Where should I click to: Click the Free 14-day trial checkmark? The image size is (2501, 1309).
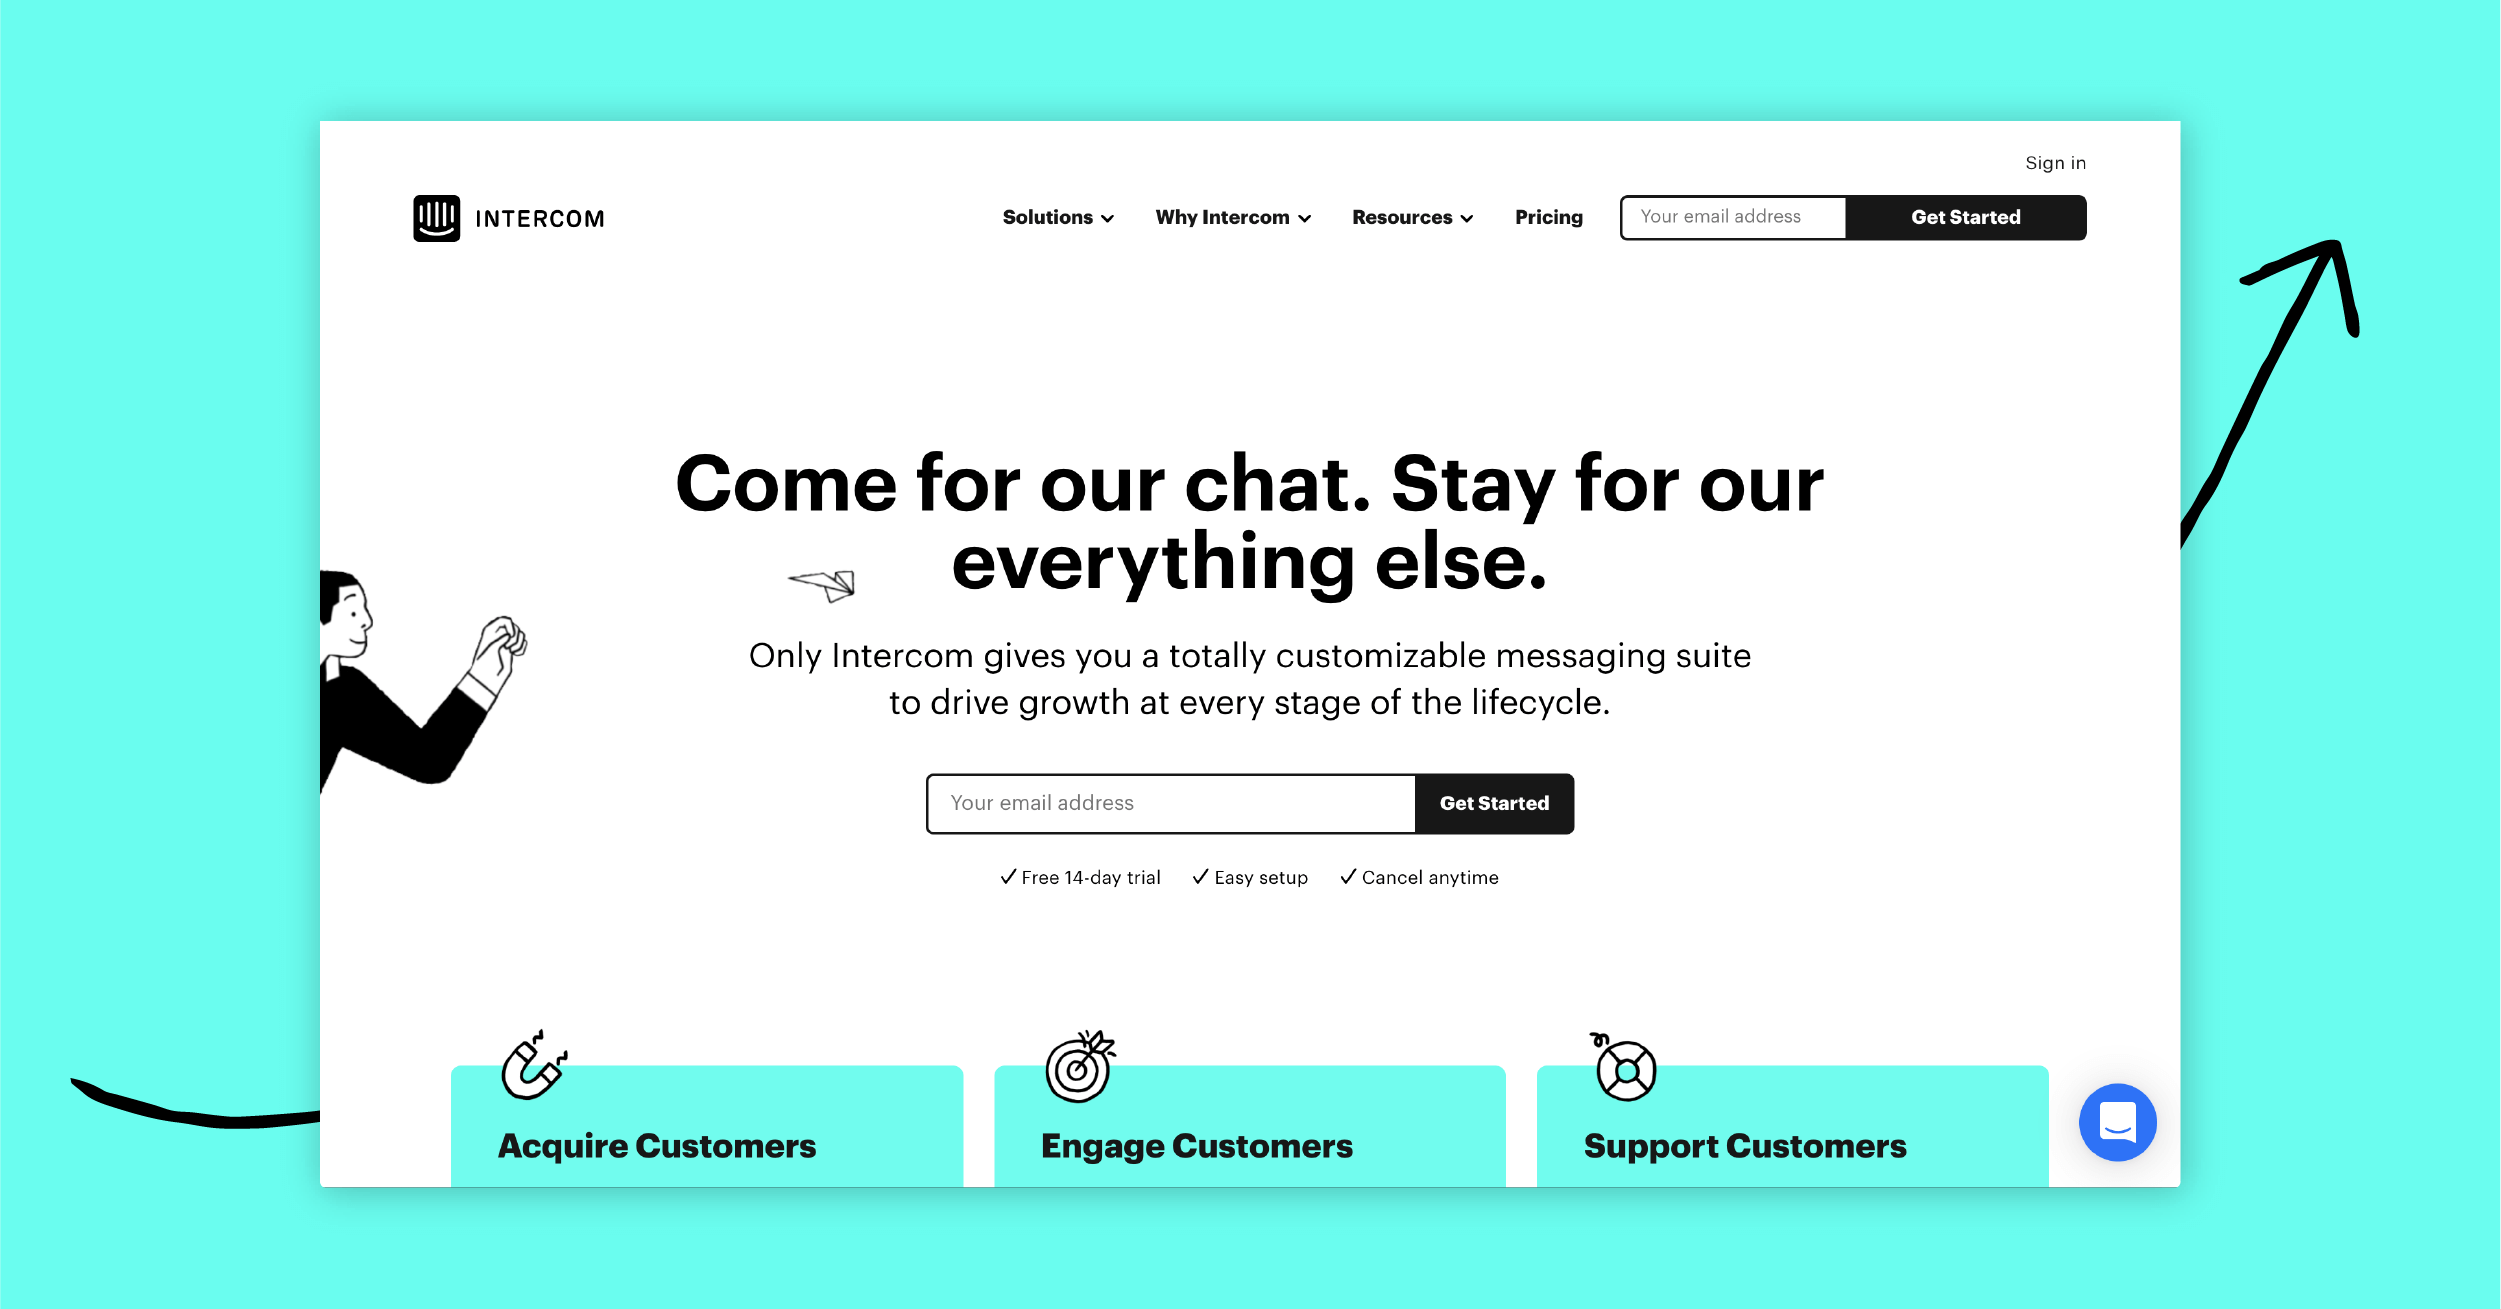tap(1011, 877)
